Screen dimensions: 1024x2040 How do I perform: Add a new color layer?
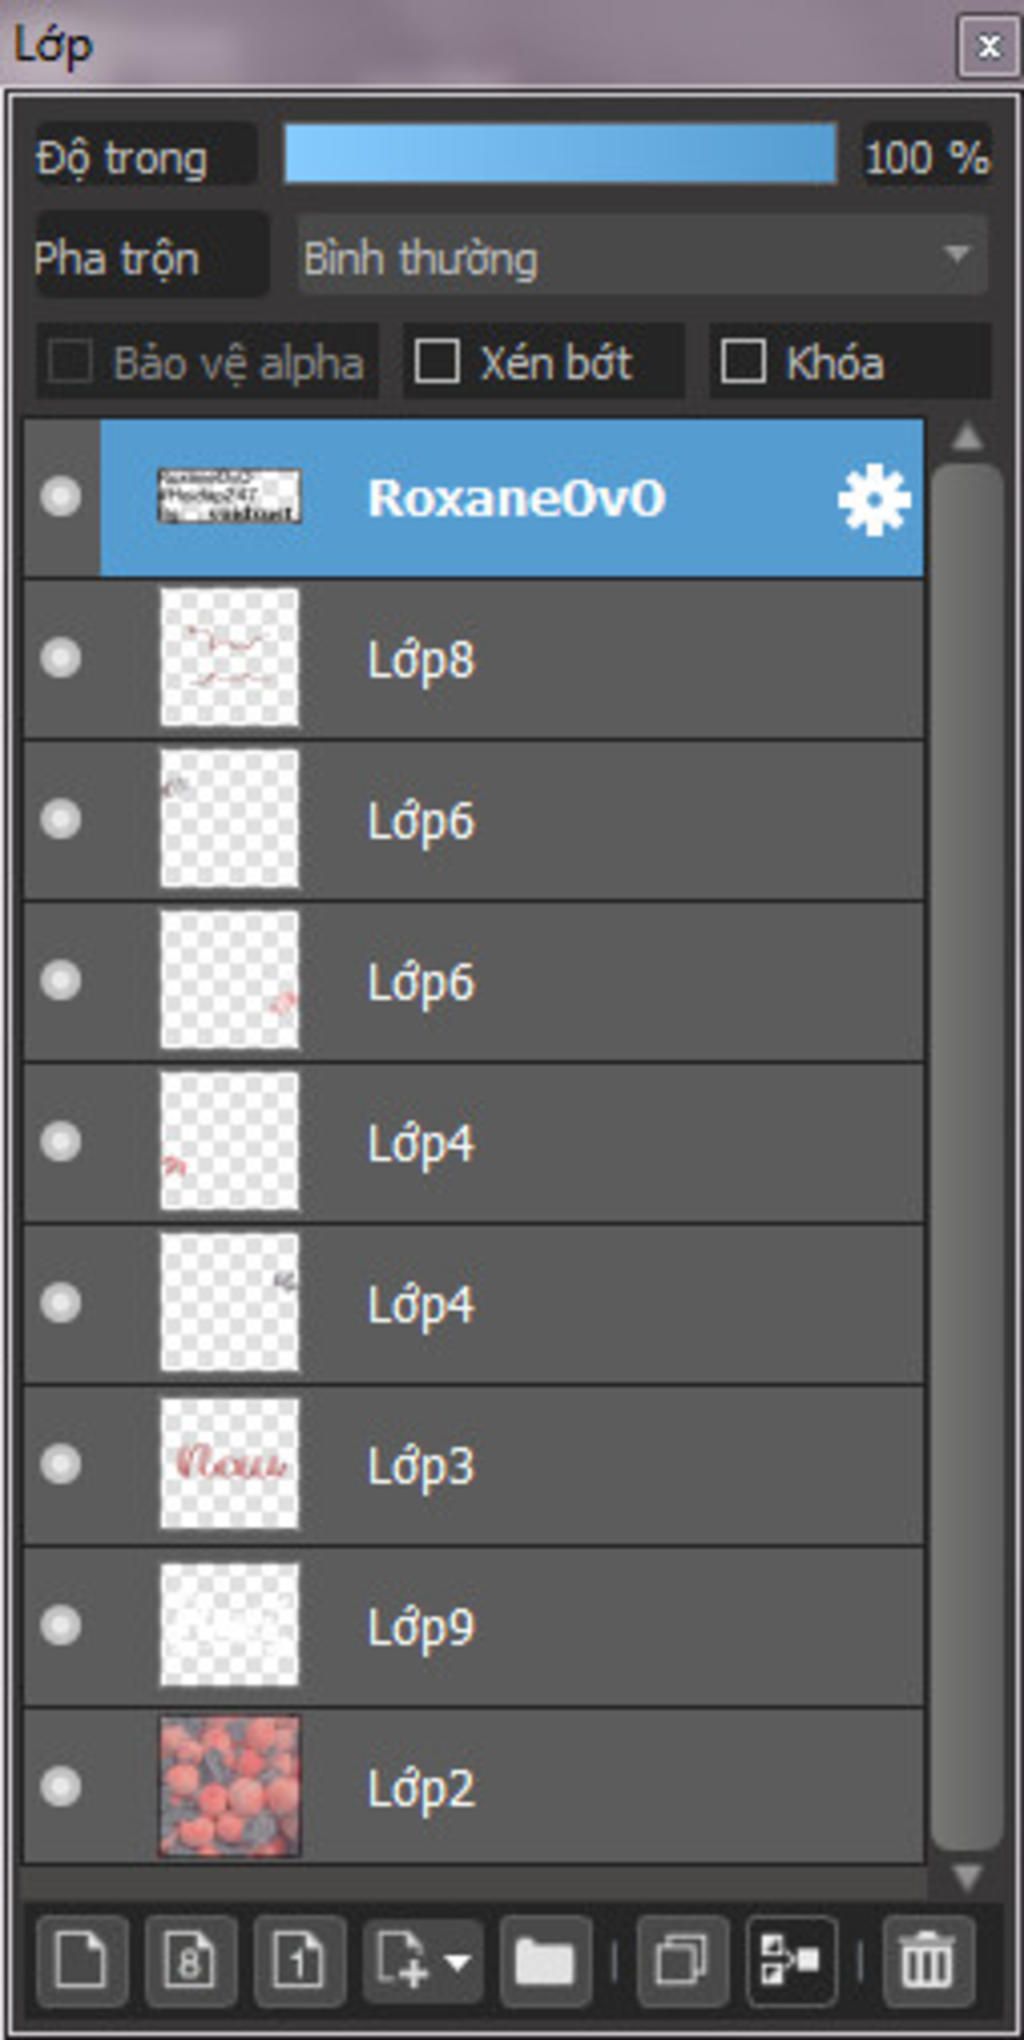coord(82,1961)
